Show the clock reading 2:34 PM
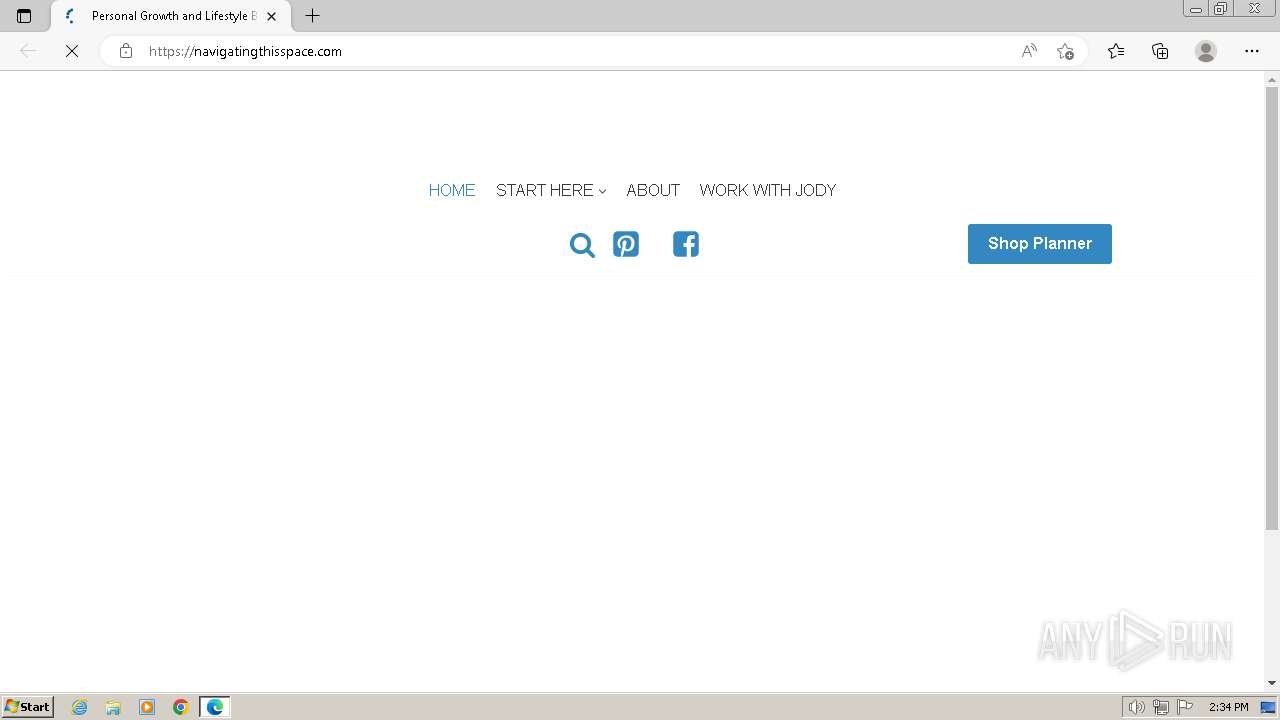The height and width of the screenshot is (720, 1280). [1228, 707]
